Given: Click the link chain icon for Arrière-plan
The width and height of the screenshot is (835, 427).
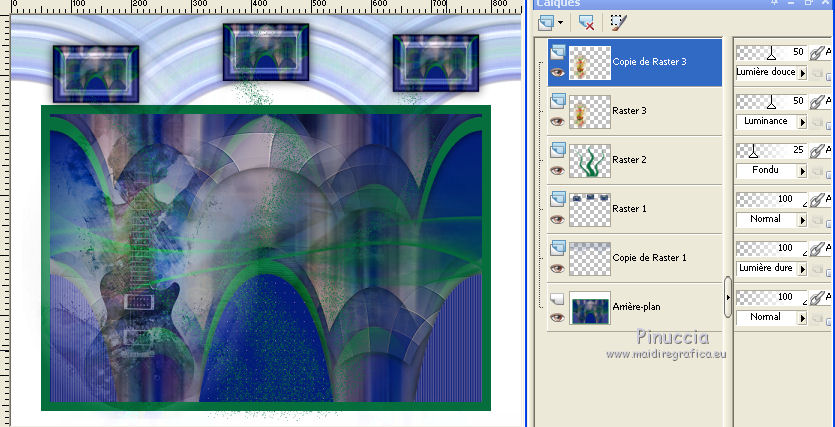Looking at the screenshot, I should click(x=815, y=298).
